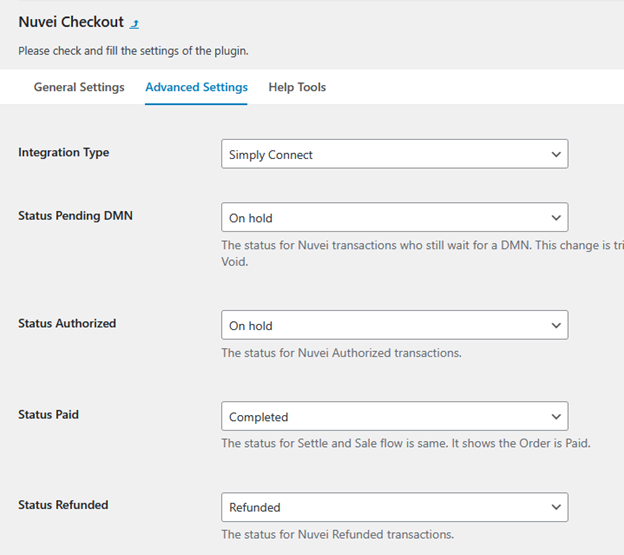Click the Nuvei Checkout page heading
This screenshot has height=555, width=624.
click(x=70, y=22)
